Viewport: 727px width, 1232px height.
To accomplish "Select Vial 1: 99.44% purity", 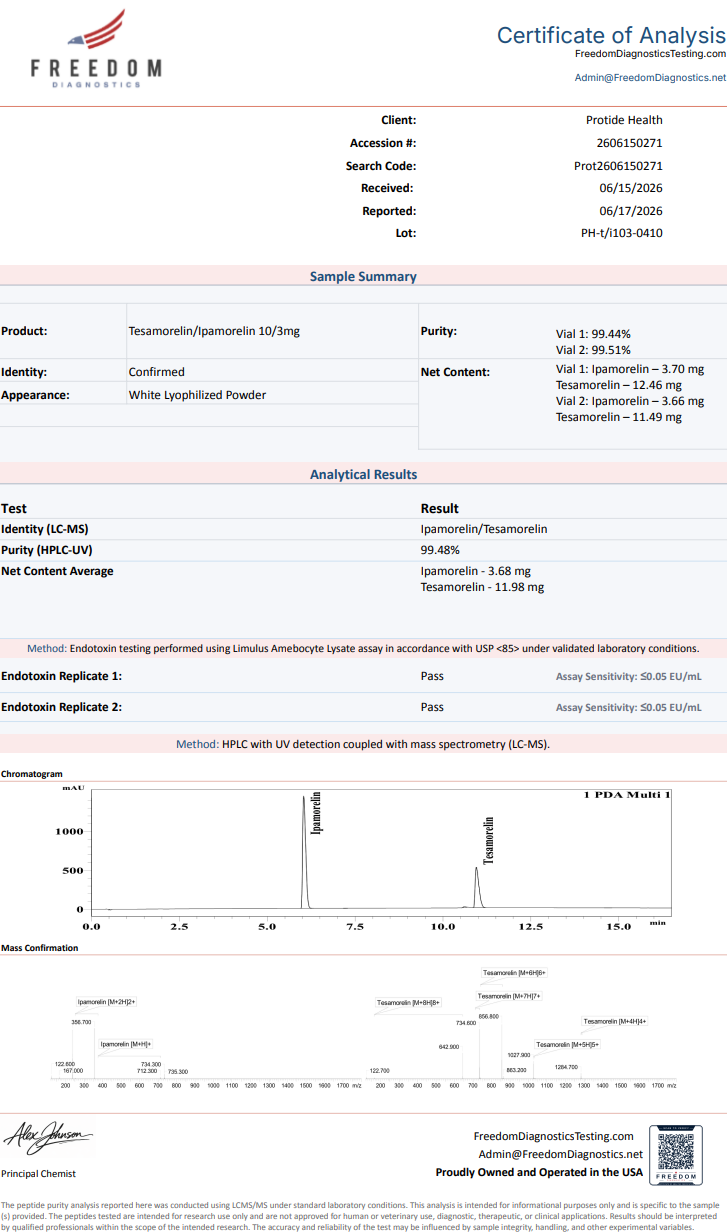I will (x=593, y=335).
